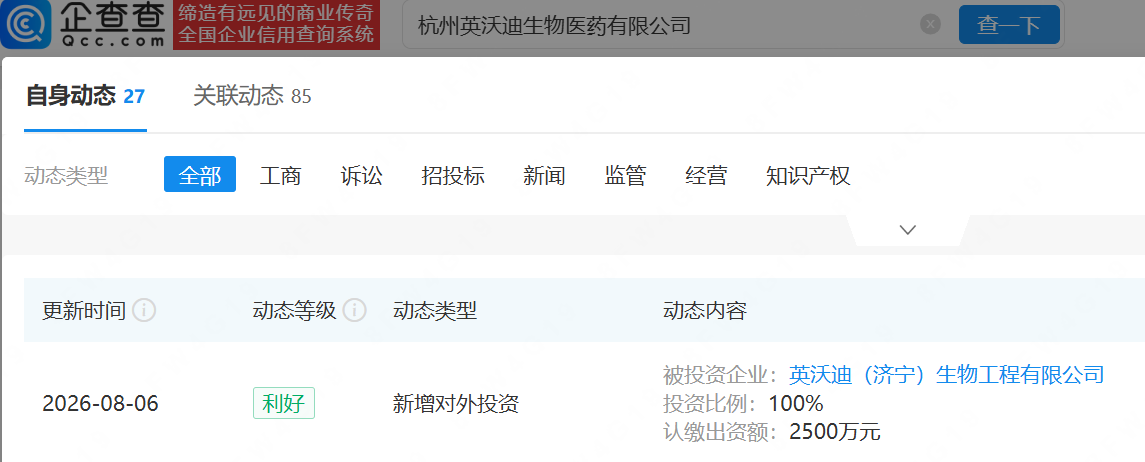Filter updates by 工商
Image resolution: width=1145 pixels, height=462 pixels.
(x=280, y=176)
